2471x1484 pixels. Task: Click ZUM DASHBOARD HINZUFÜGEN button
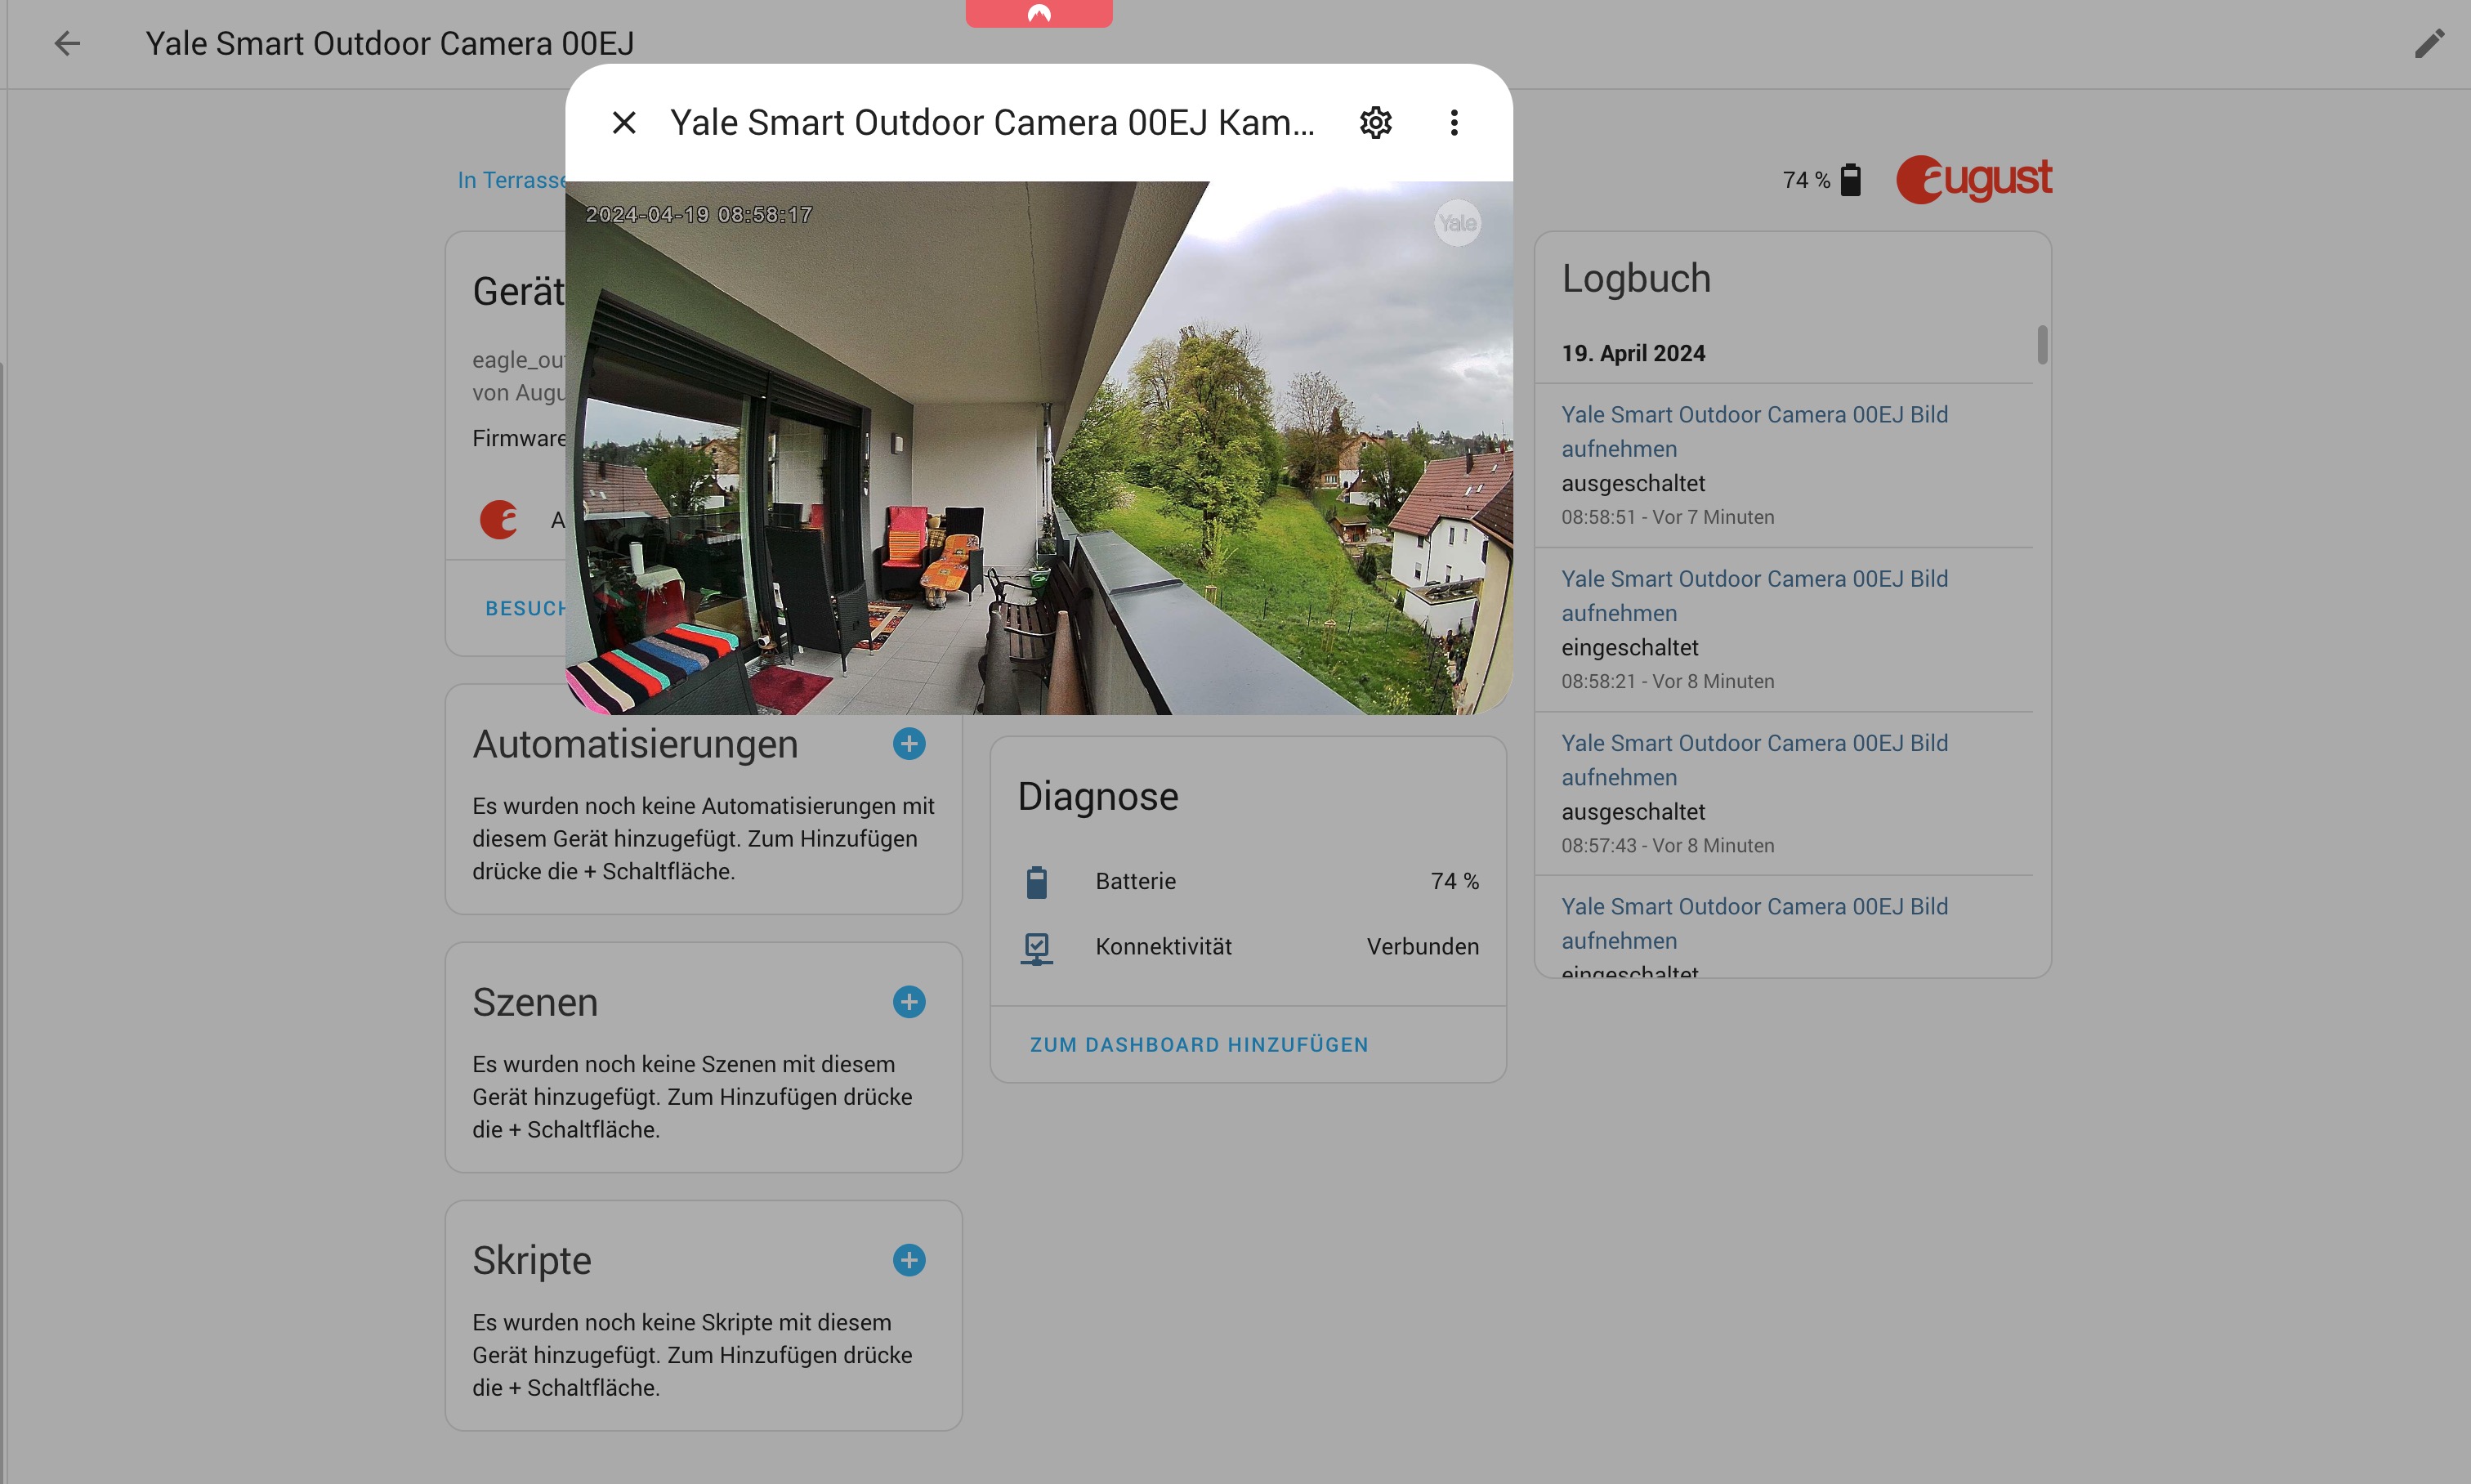1199,1044
